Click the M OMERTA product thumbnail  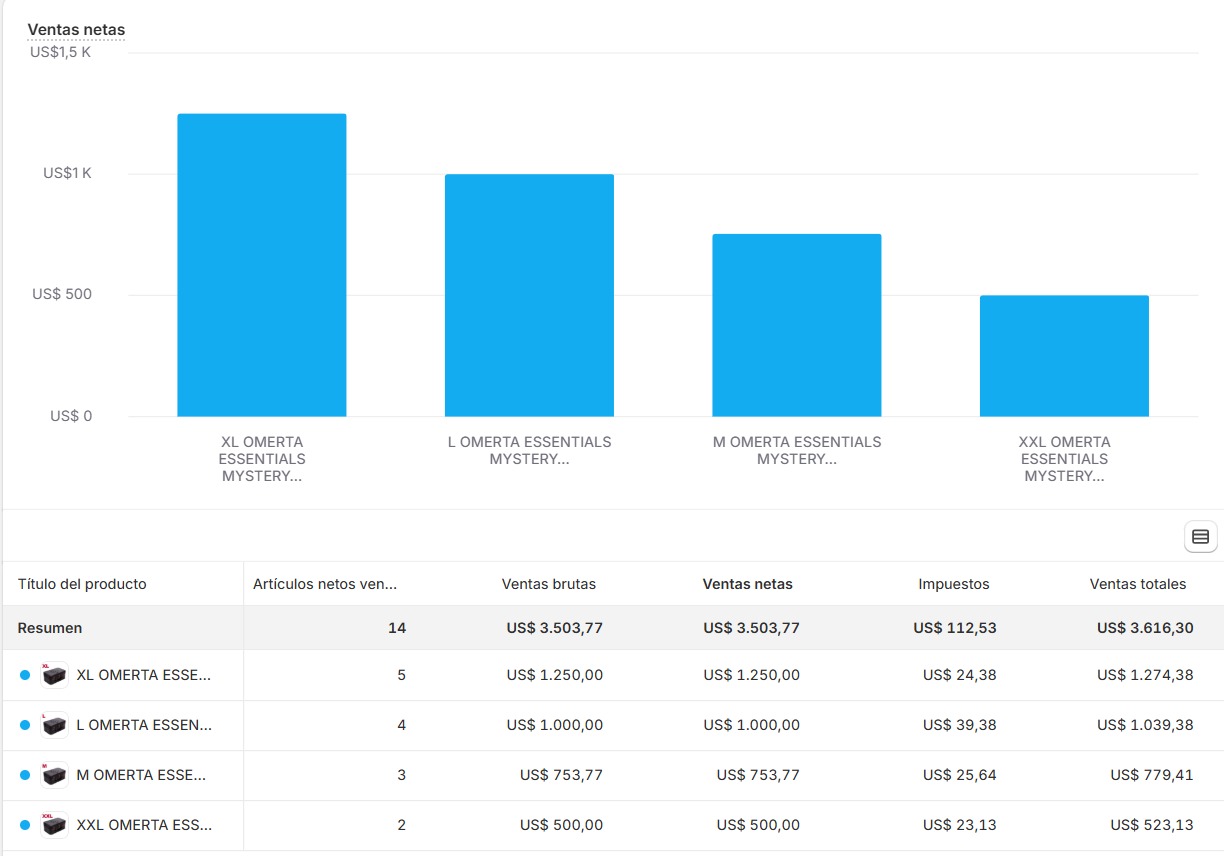point(54,775)
